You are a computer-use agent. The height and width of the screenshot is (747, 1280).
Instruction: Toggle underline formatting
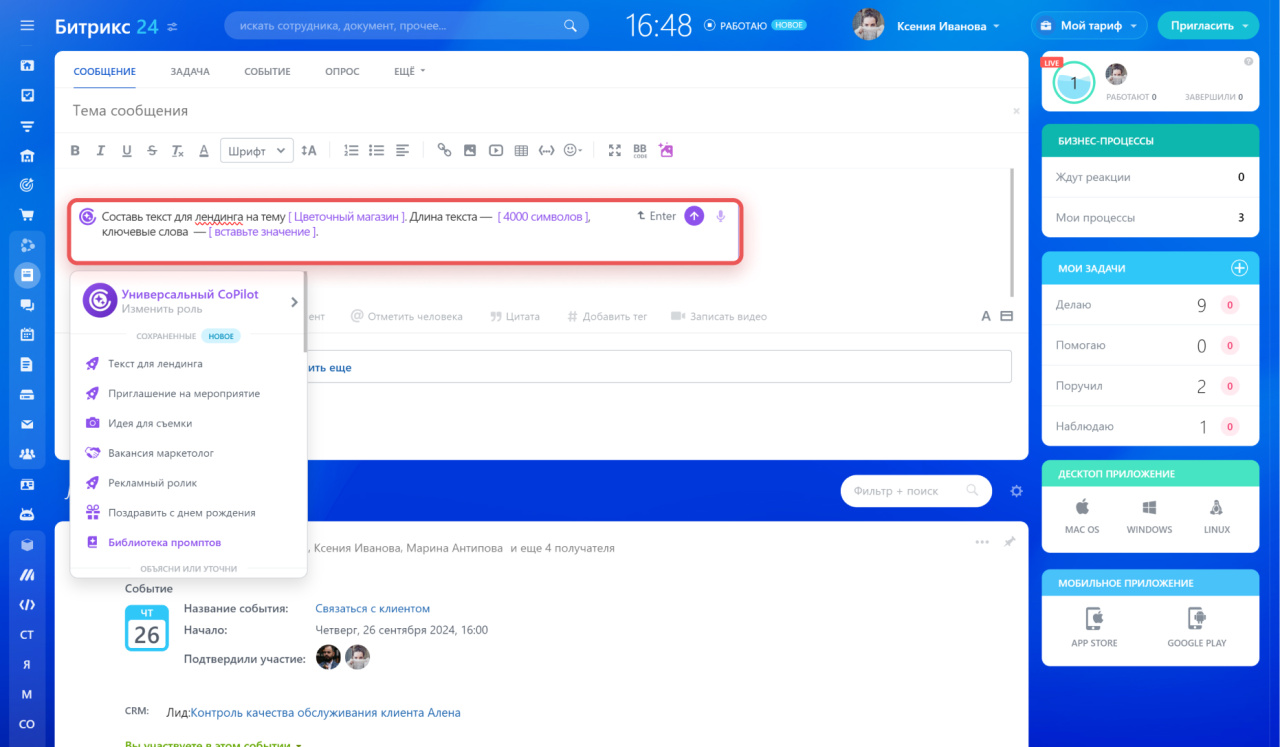tap(126, 151)
